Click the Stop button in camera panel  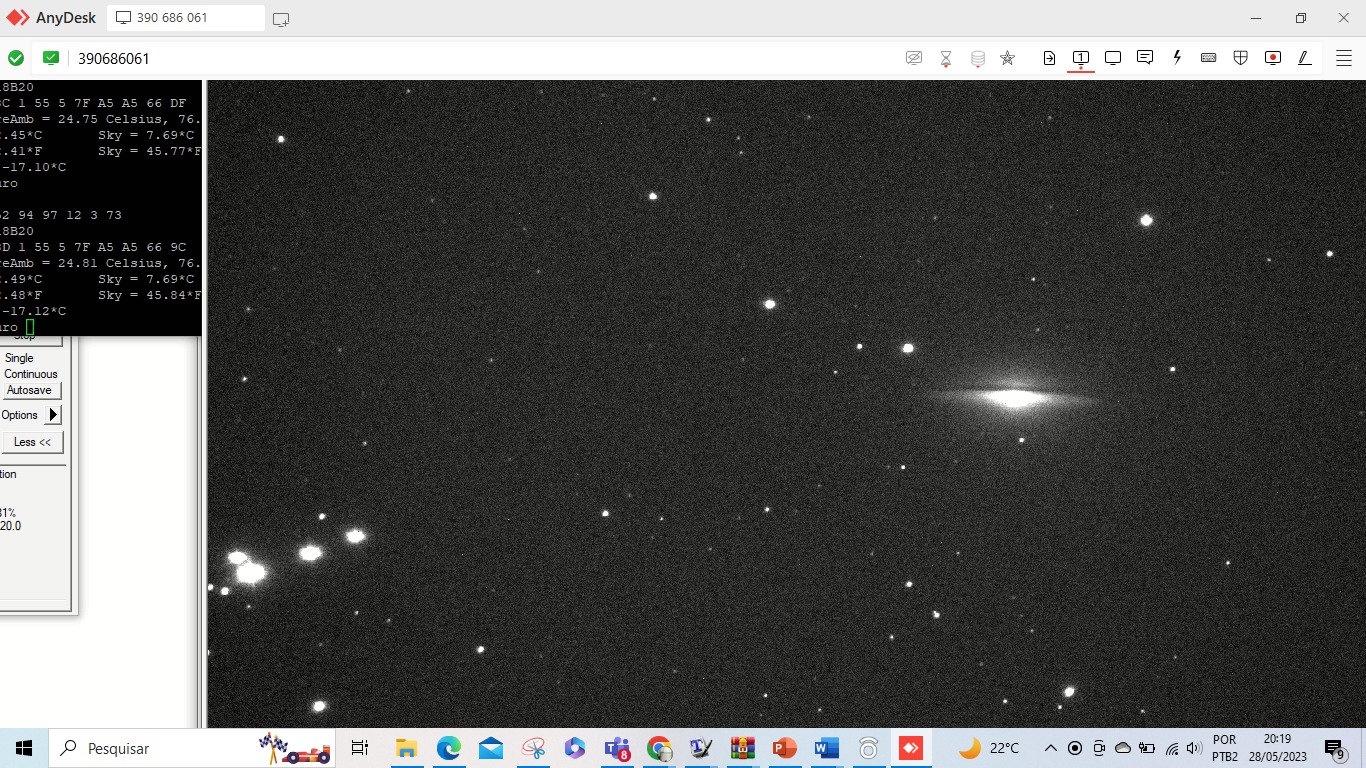pyautogui.click(x=25, y=337)
